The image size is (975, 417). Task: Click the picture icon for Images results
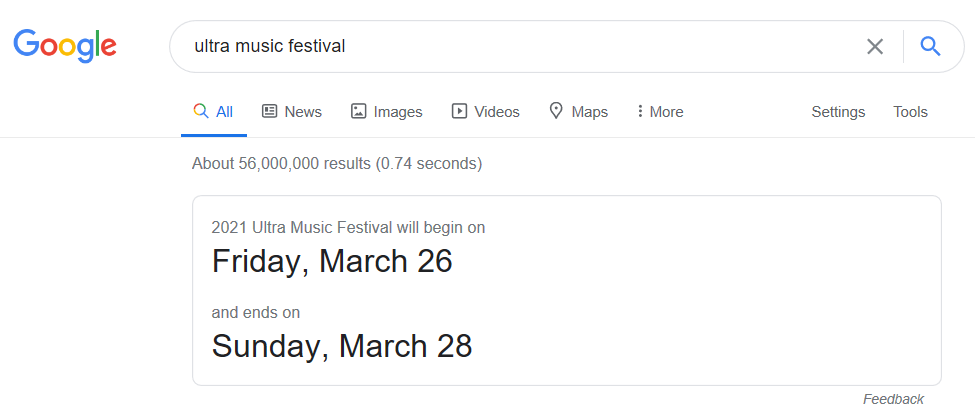pyautogui.click(x=358, y=111)
